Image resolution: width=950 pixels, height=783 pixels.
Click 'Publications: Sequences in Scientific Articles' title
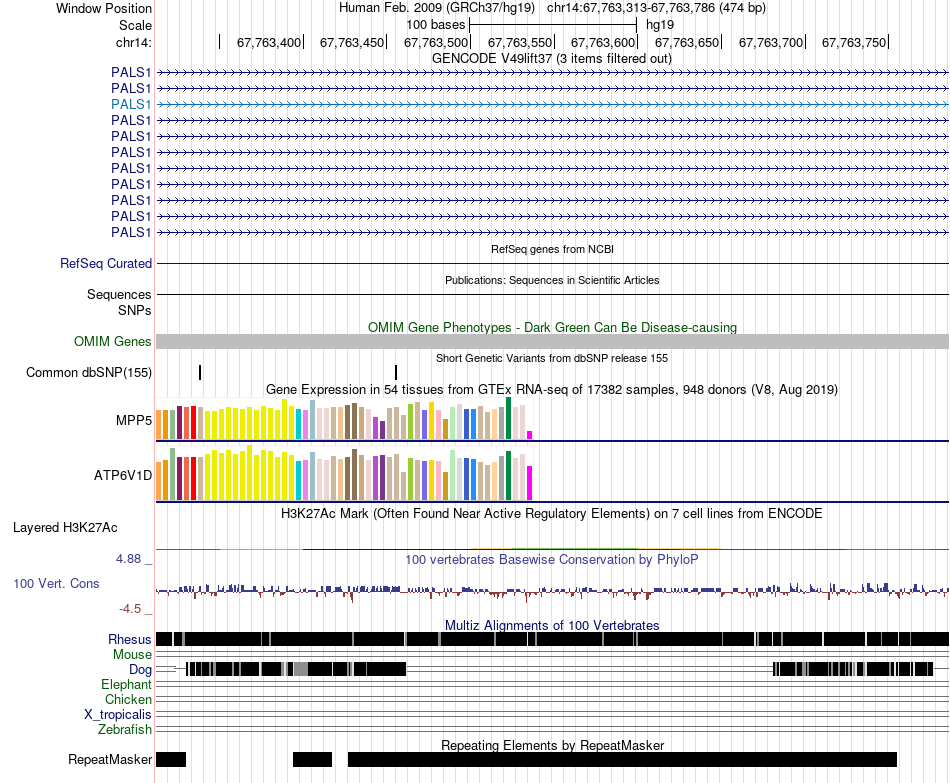coord(552,280)
